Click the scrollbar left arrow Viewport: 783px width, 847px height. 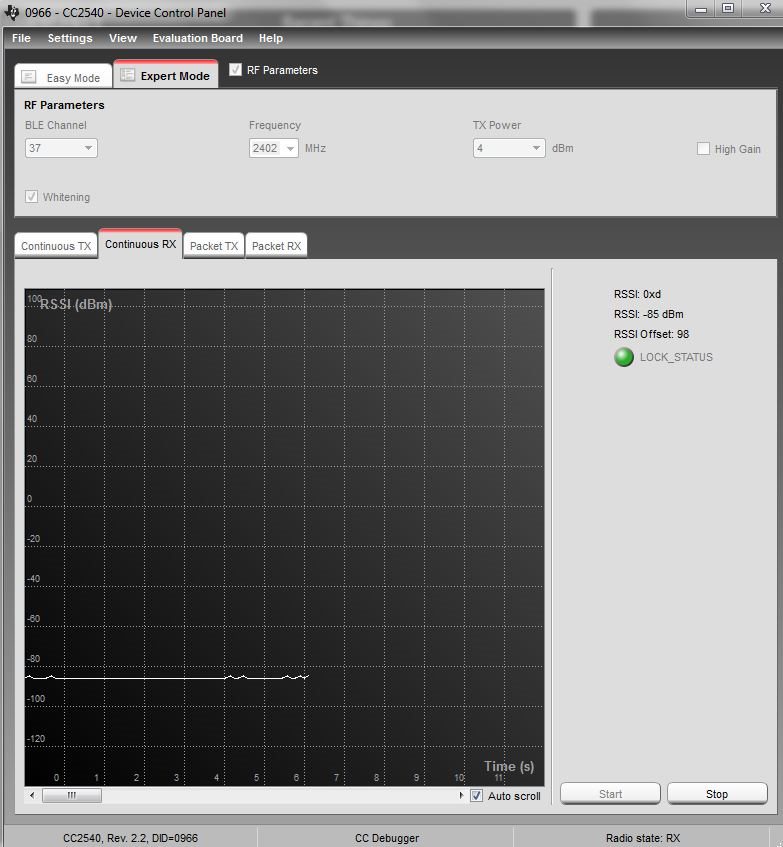32,795
